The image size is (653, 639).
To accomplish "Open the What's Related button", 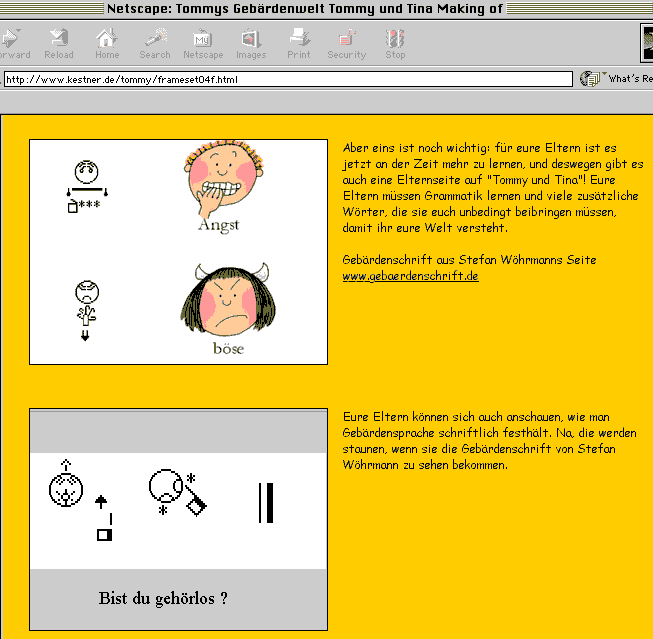I will (x=616, y=78).
